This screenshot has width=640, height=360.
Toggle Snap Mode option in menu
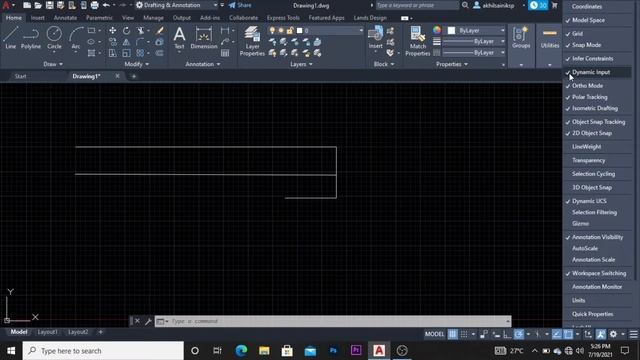click(x=597, y=45)
